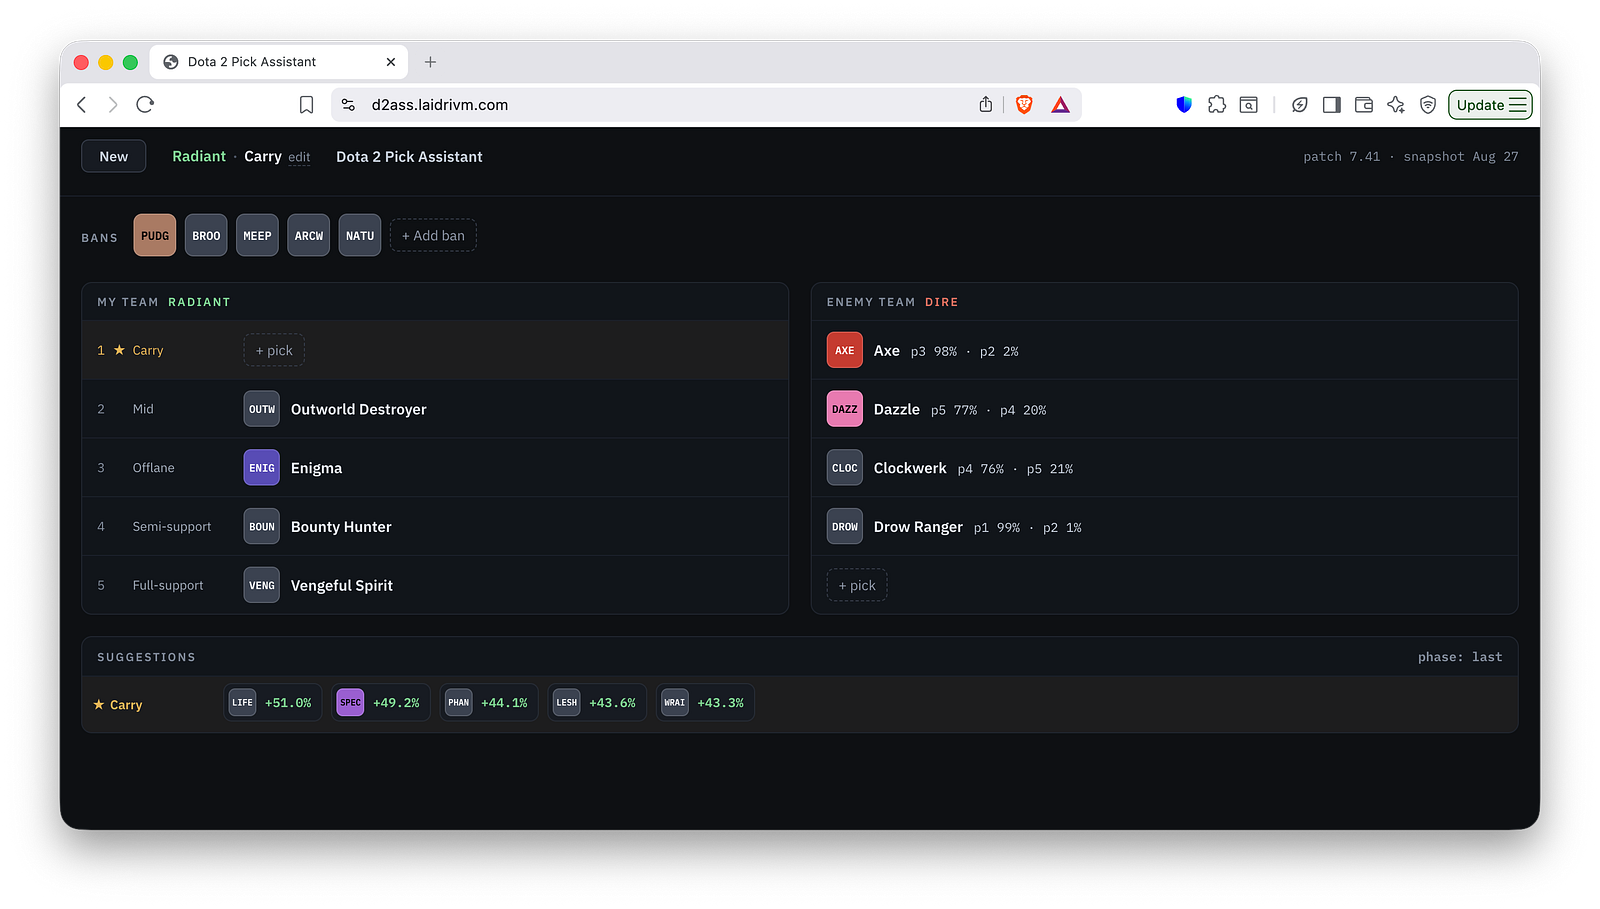Image resolution: width=1600 pixels, height=909 pixels.
Task: Click the Vengeful Spirit hero name
Action: pos(342,586)
